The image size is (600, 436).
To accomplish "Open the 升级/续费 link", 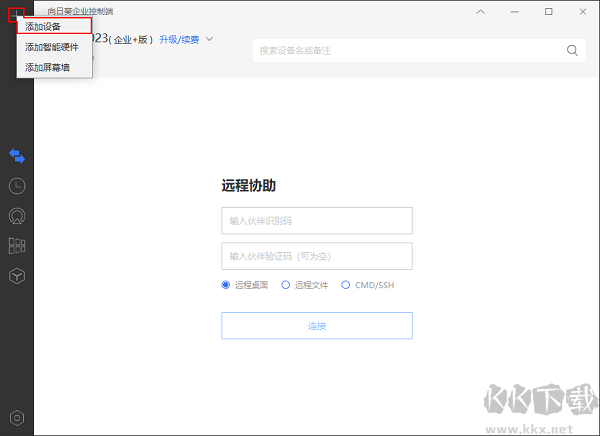I will tap(179, 39).
